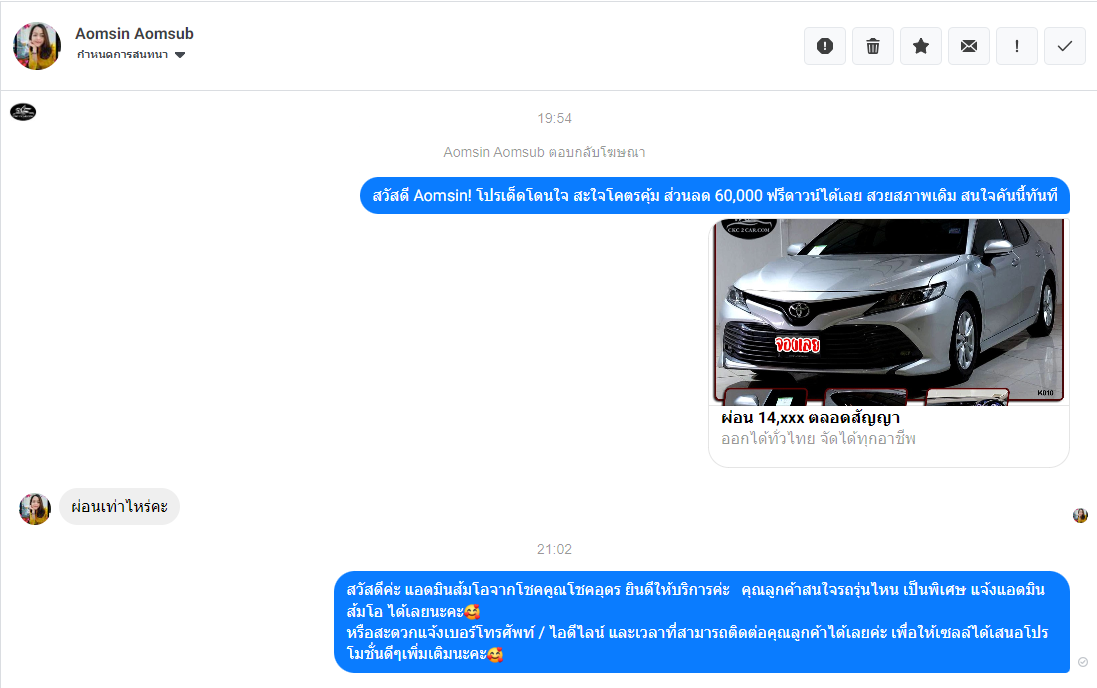This screenshot has width=1097, height=688.
Task: Click the 19:54 timestamp
Action: coord(554,118)
